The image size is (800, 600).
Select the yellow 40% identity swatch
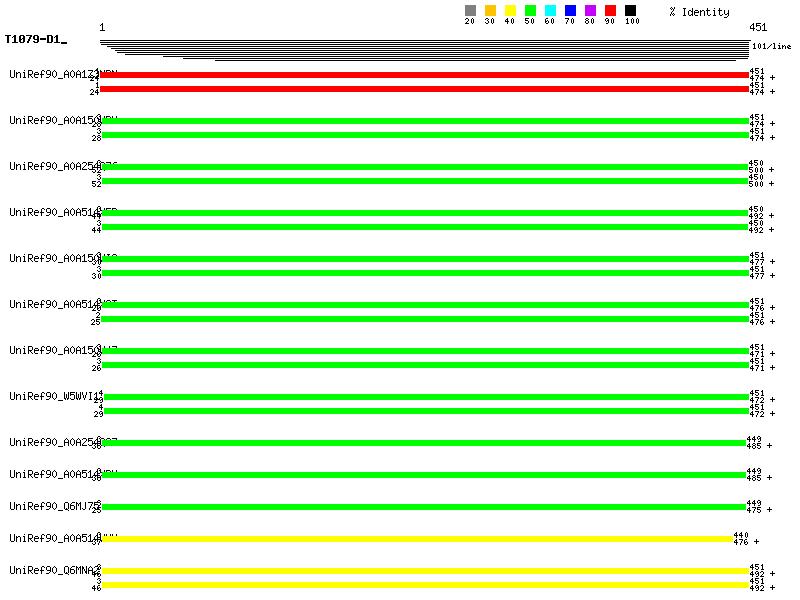(510, 11)
